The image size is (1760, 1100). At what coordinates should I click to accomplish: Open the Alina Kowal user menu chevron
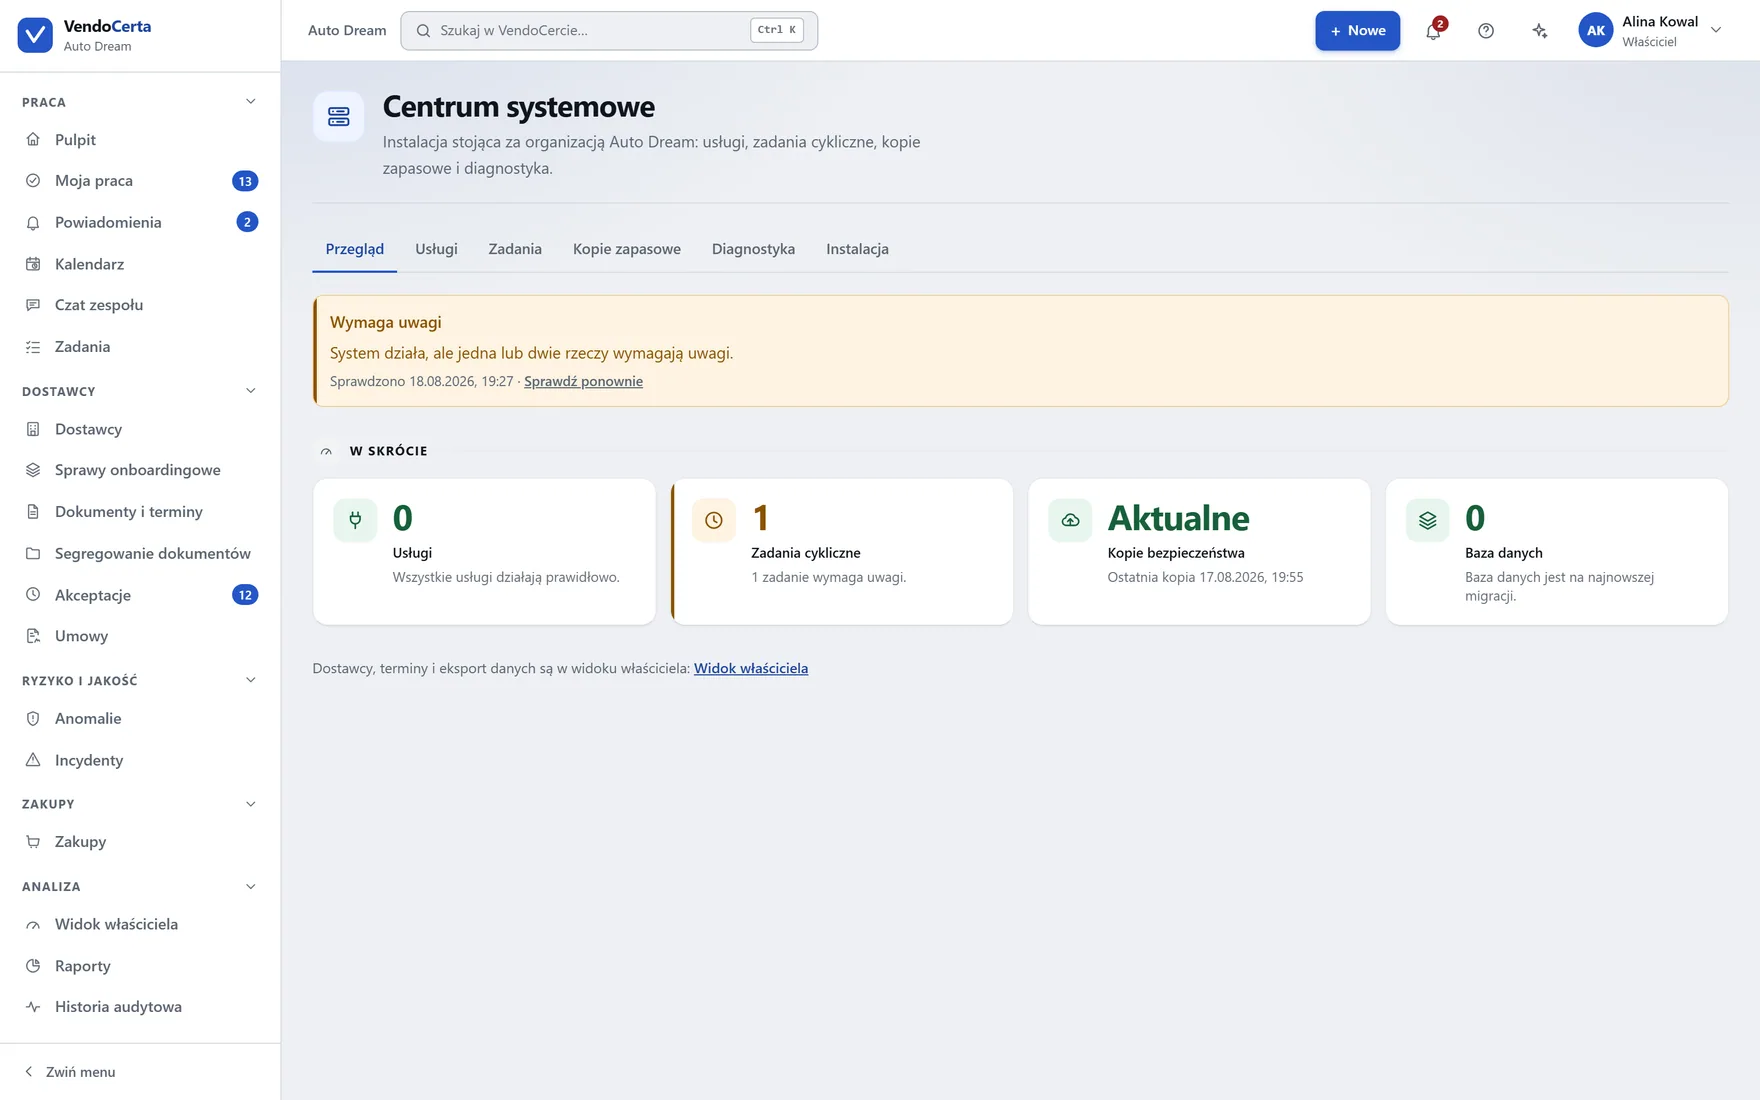1716,30
